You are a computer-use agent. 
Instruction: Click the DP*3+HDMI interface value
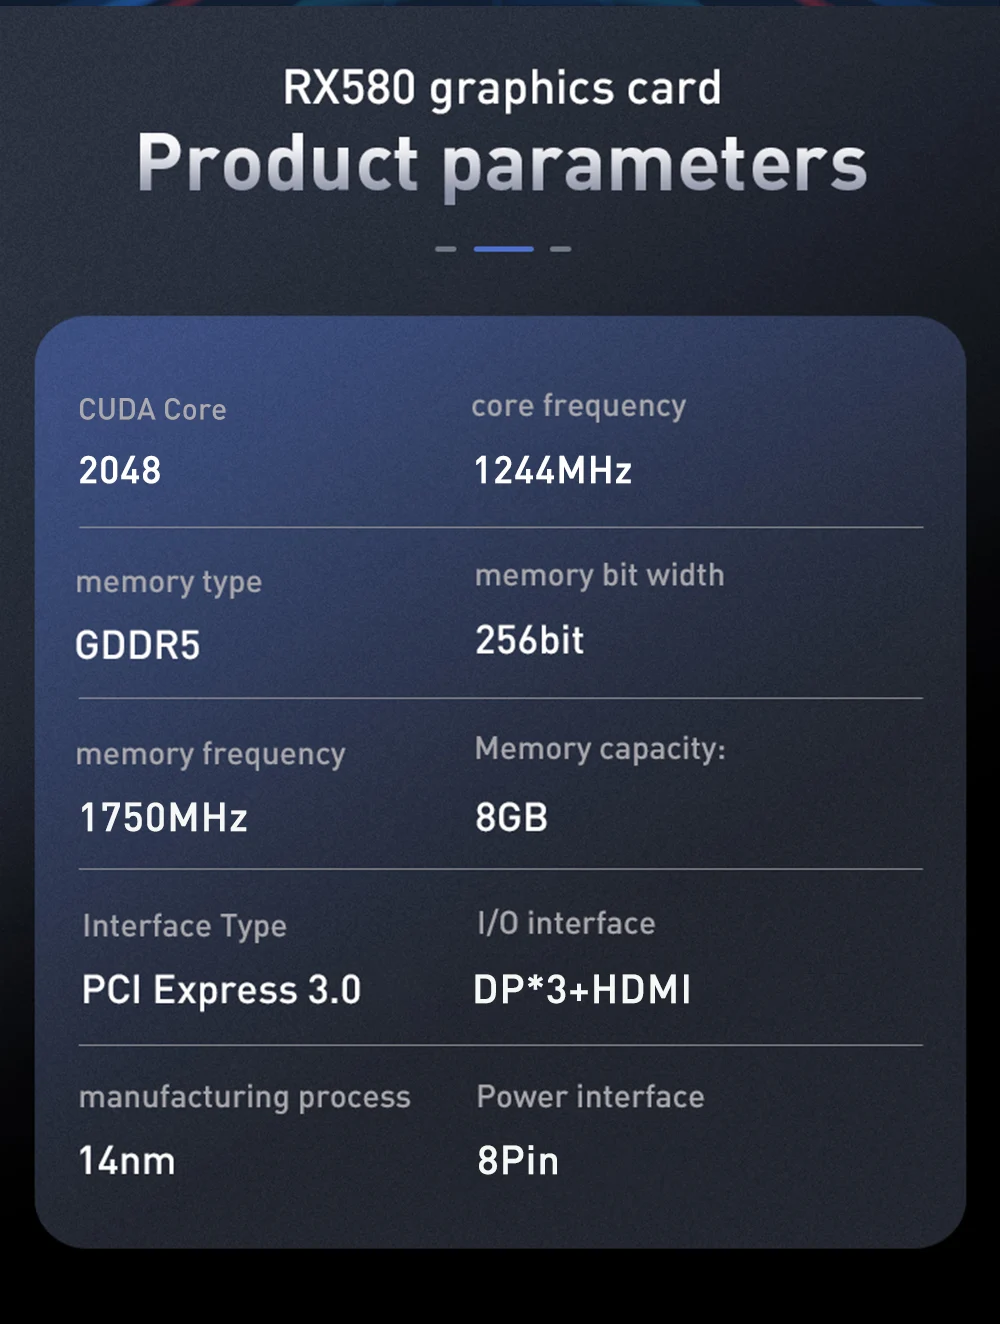[x=582, y=990]
